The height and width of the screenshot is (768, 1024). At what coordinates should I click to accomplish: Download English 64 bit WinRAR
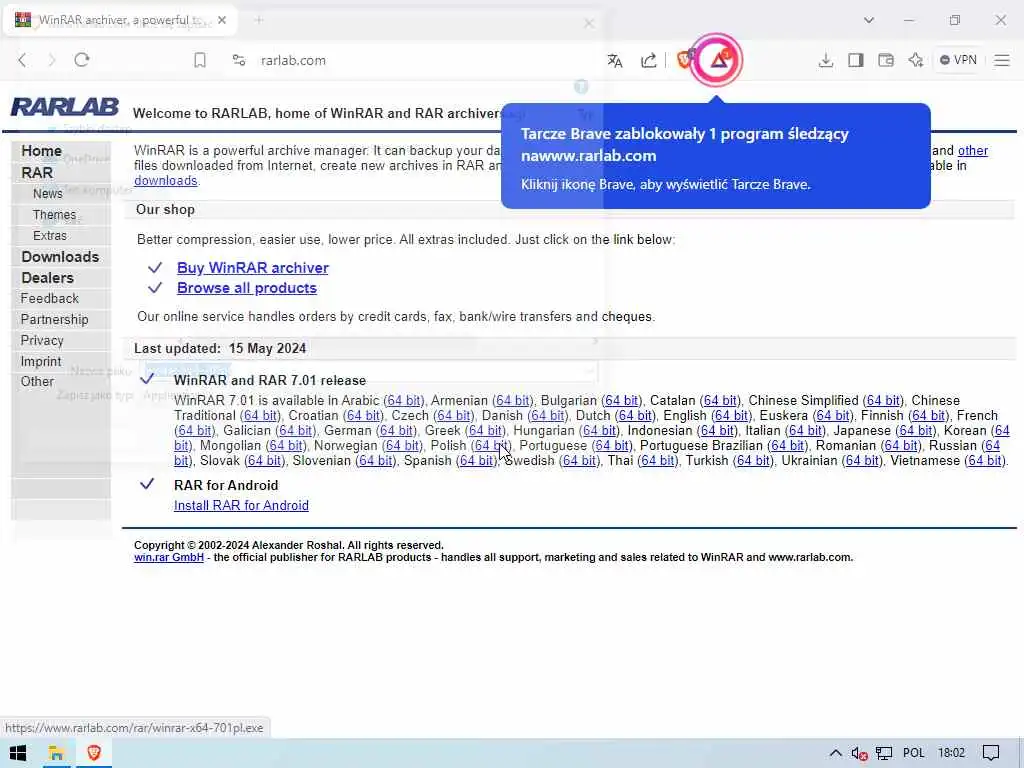point(731,415)
